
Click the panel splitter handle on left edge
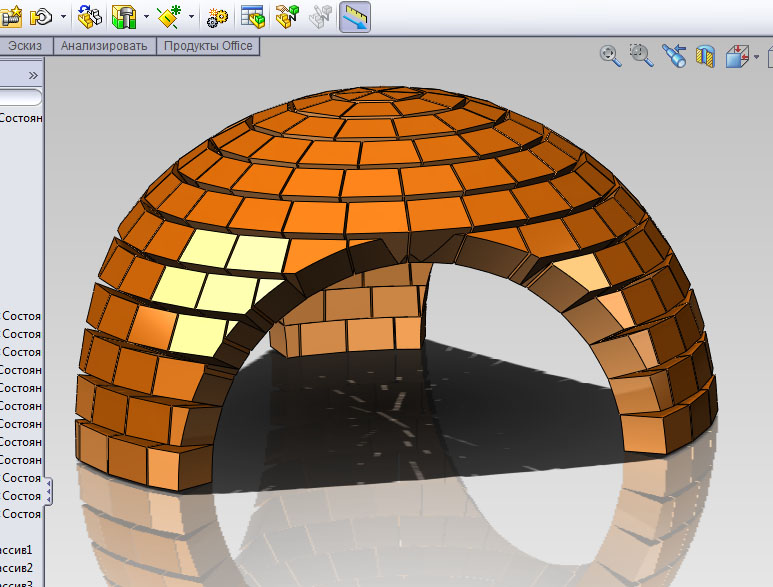[x=49, y=491]
